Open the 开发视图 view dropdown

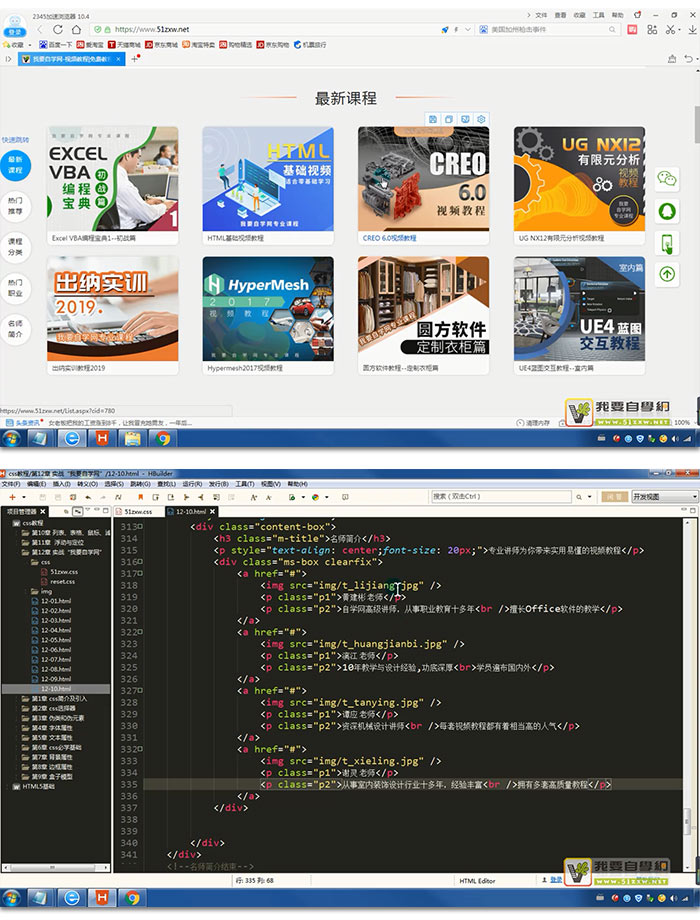[x=665, y=496]
